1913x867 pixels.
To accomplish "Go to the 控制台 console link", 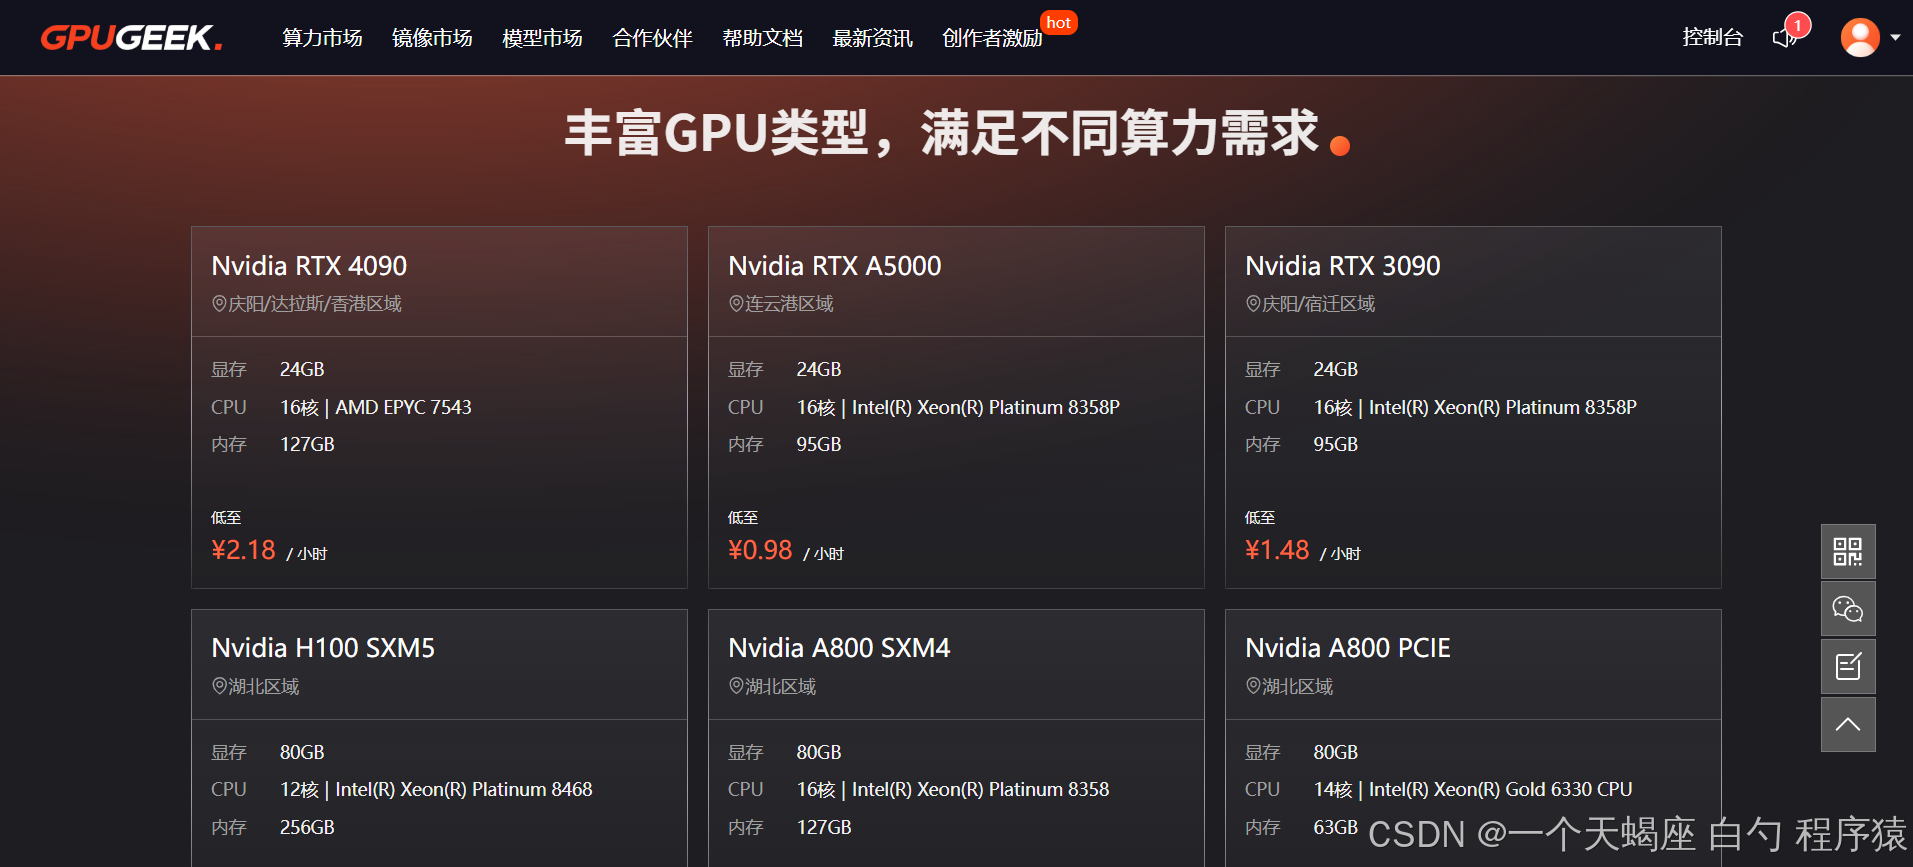I will click(x=1712, y=37).
